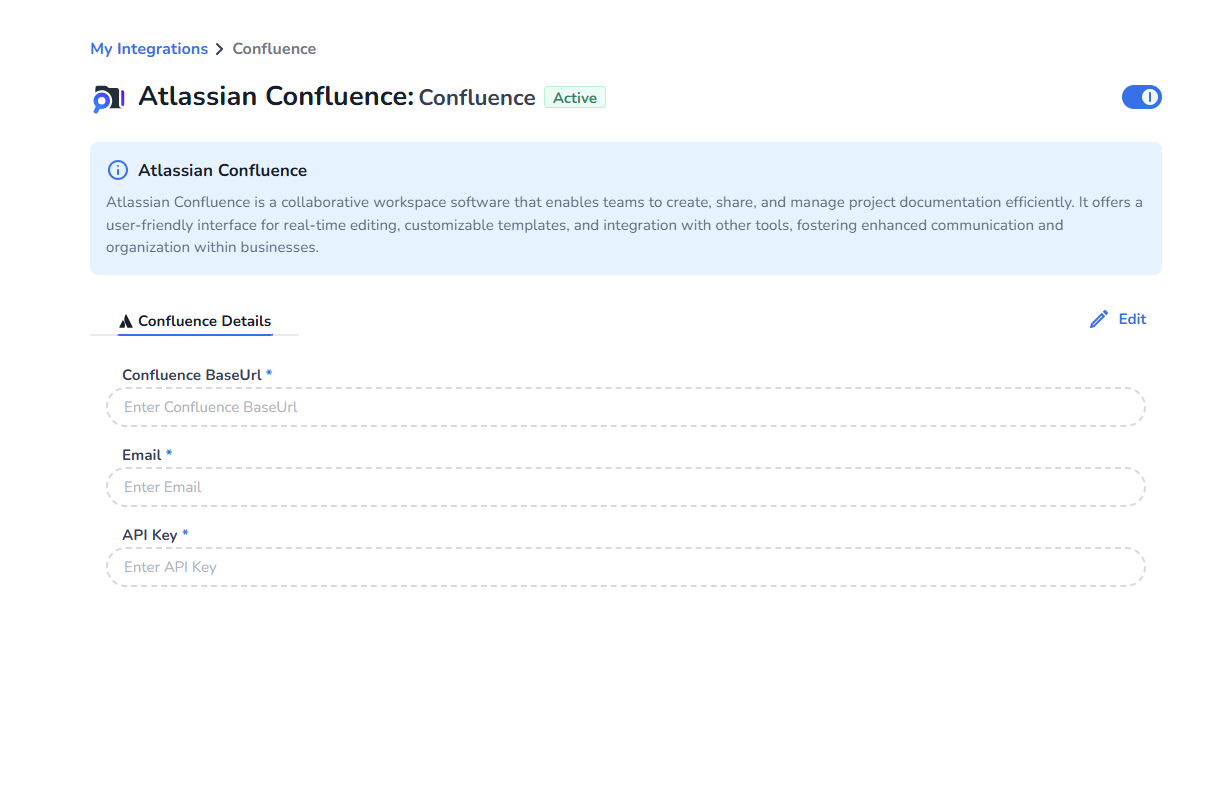Screen dimensions: 1222x787
Task: Focus the Confluence BaseUrl input field
Action: pyautogui.click(x=625, y=407)
